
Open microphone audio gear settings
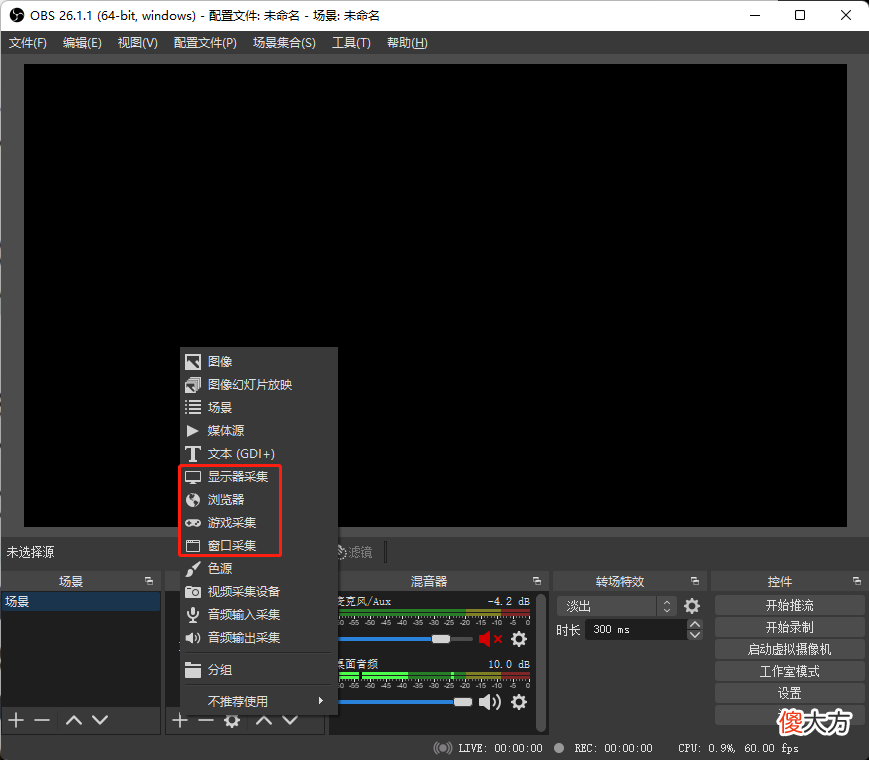[x=519, y=639]
